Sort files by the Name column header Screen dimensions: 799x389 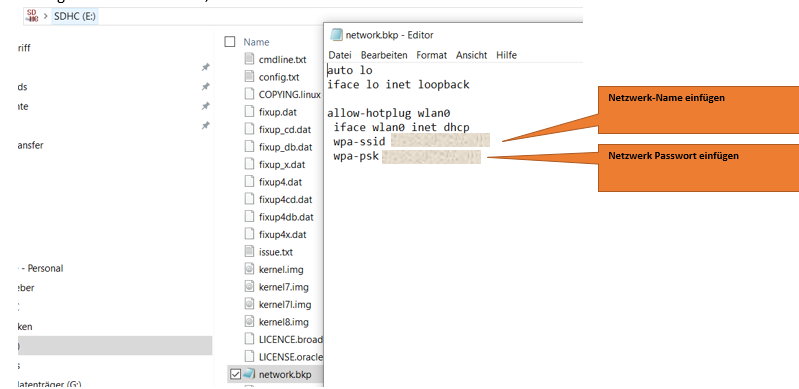[x=256, y=42]
